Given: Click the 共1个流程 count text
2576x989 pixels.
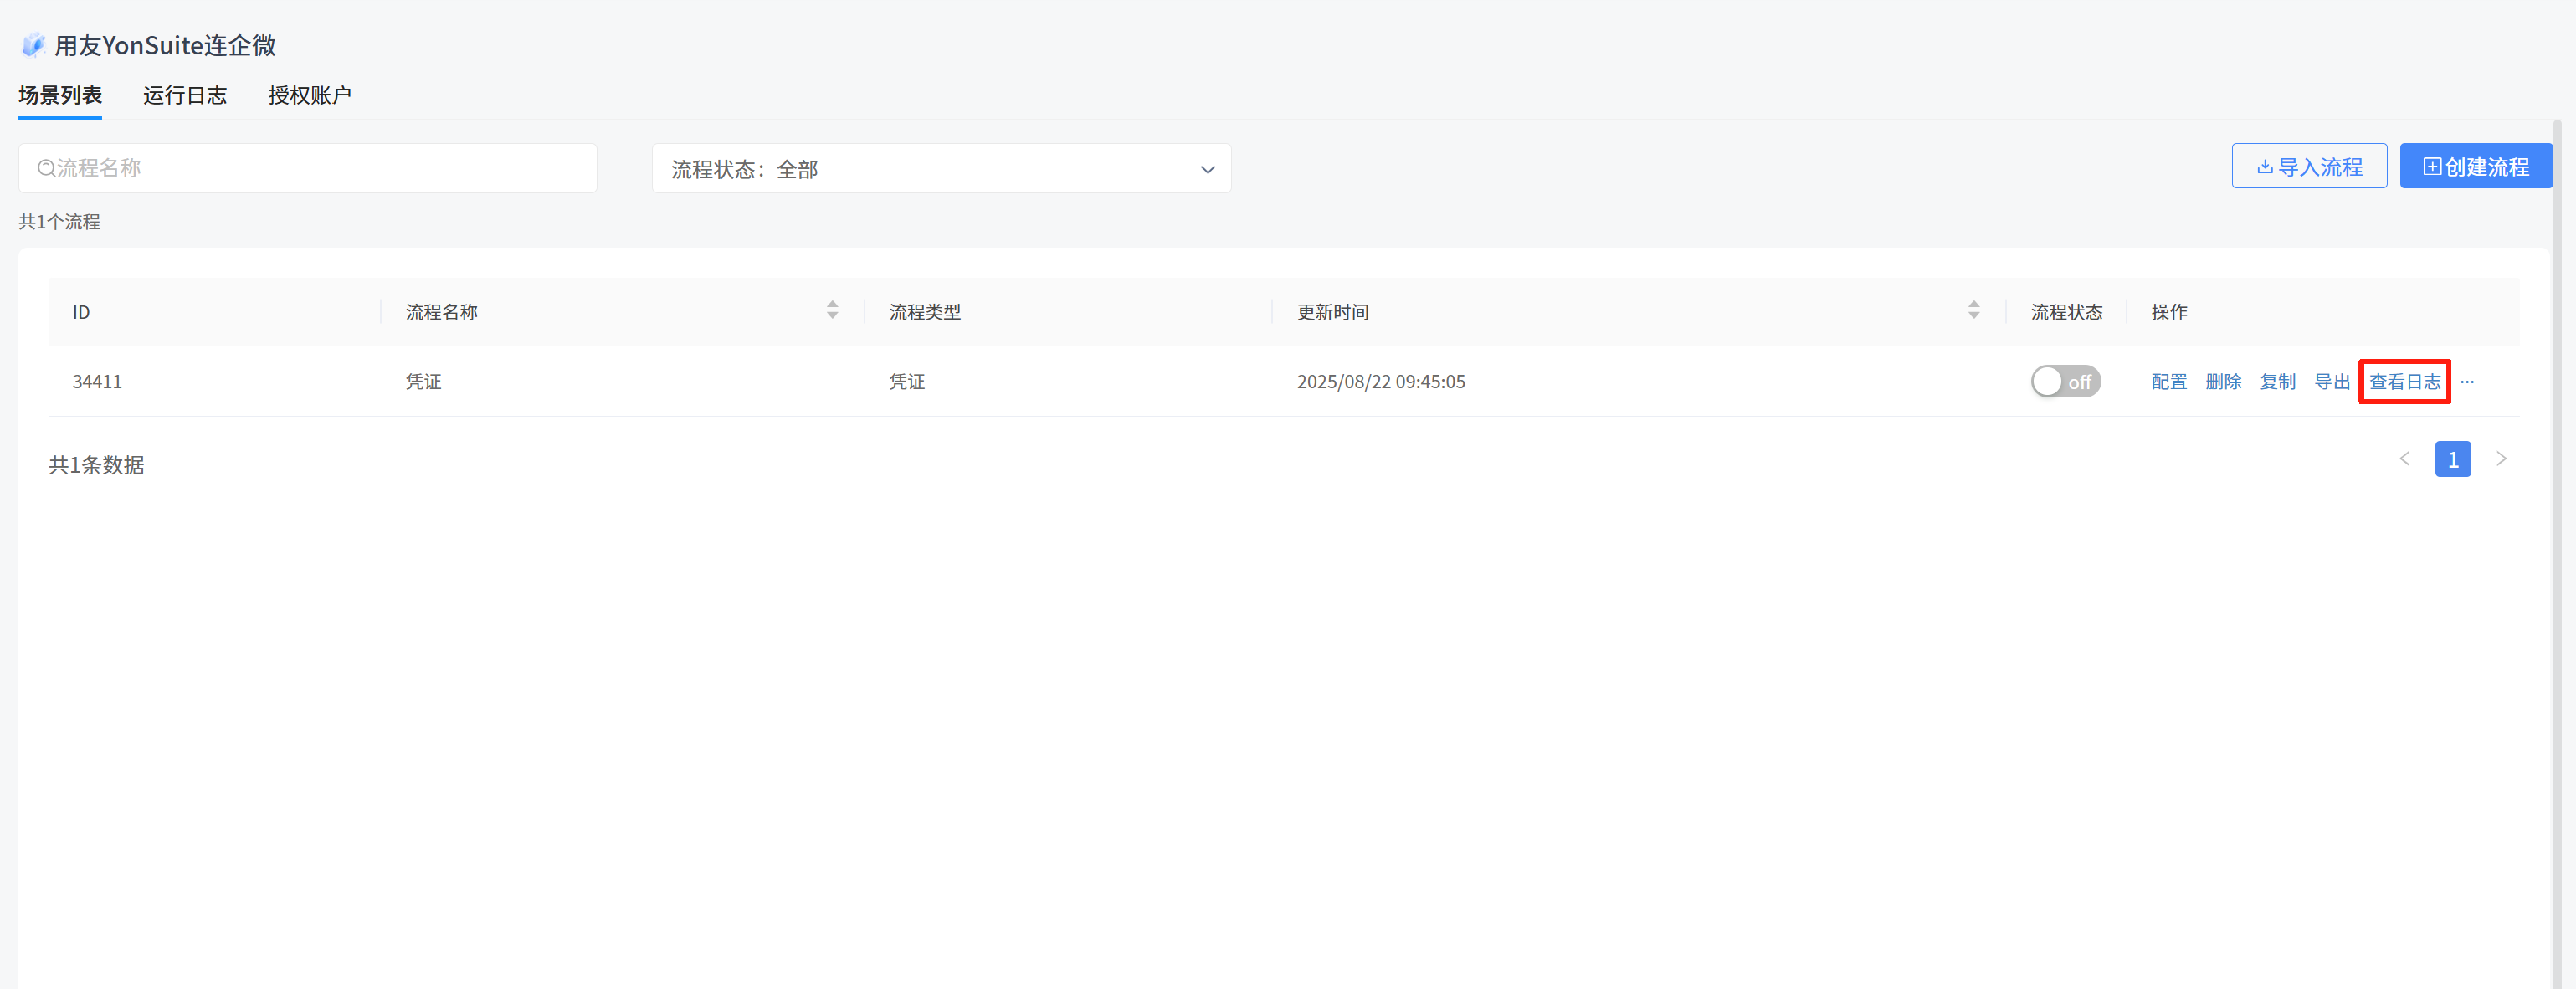Looking at the screenshot, I should [x=59, y=222].
